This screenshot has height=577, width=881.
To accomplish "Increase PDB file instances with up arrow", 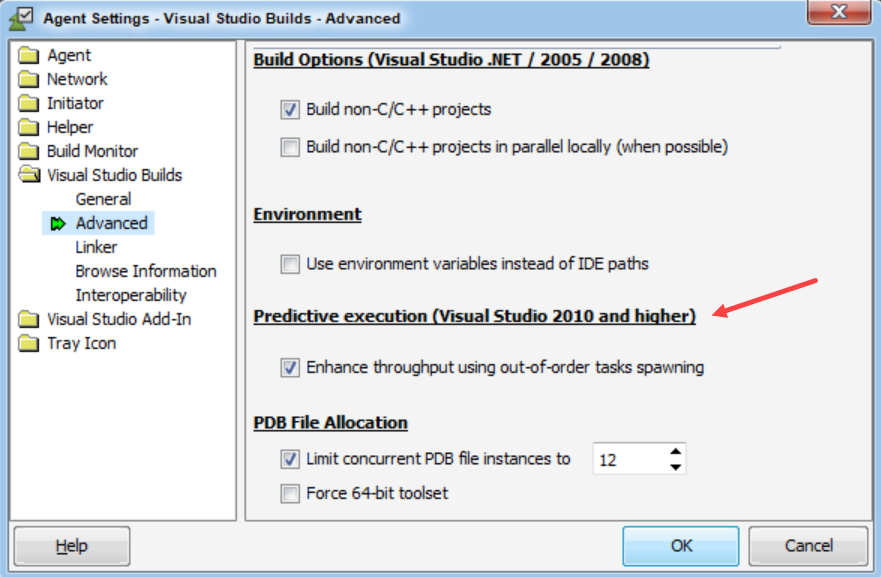I will pos(676,452).
